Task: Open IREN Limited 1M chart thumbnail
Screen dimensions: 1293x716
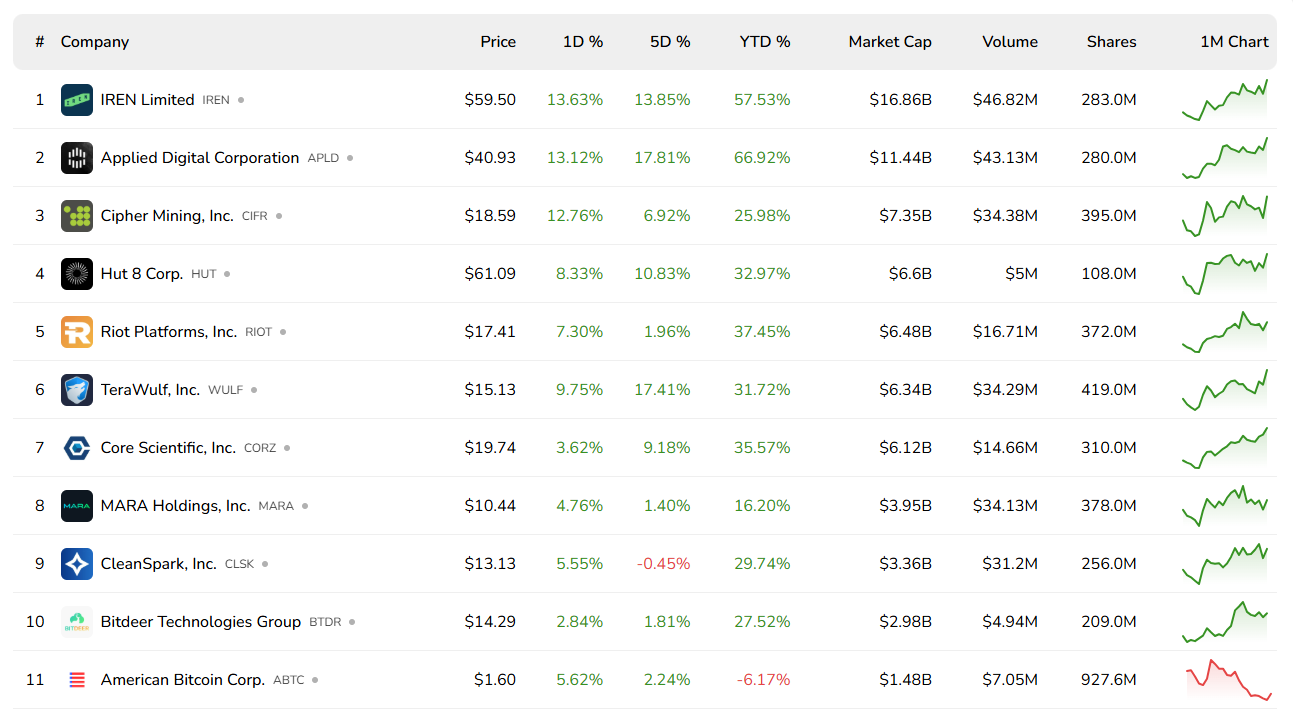Action: click(x=1224, y=100)
